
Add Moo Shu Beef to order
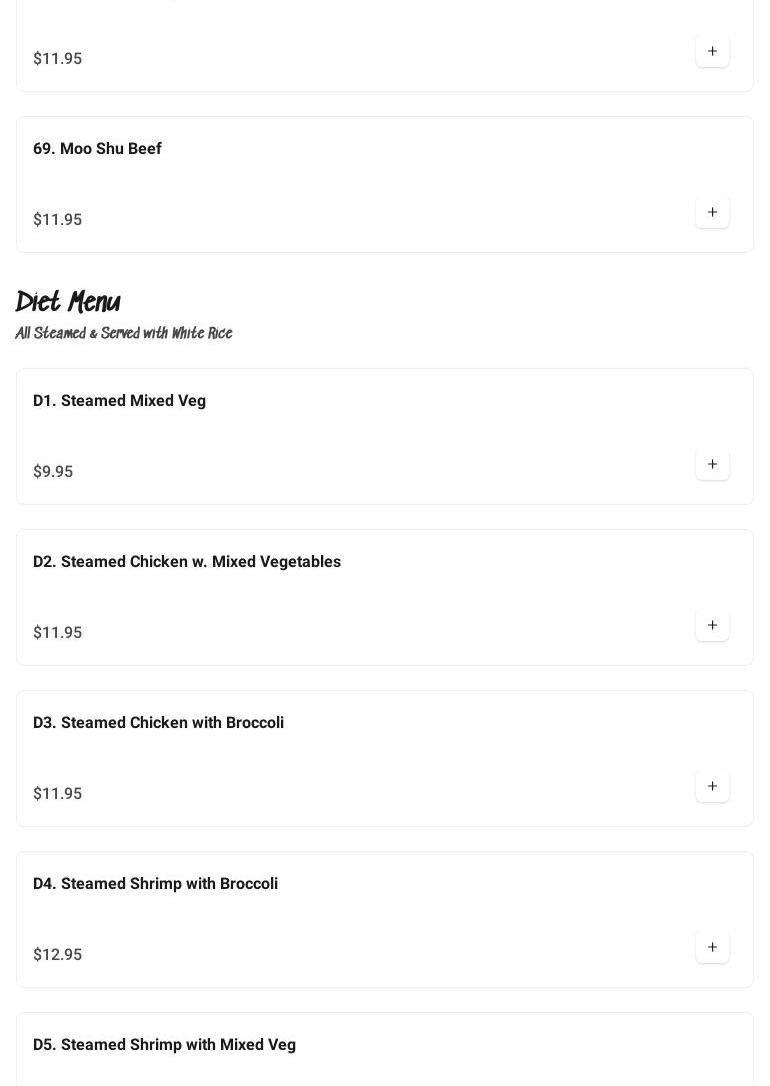tap(712, 212)
